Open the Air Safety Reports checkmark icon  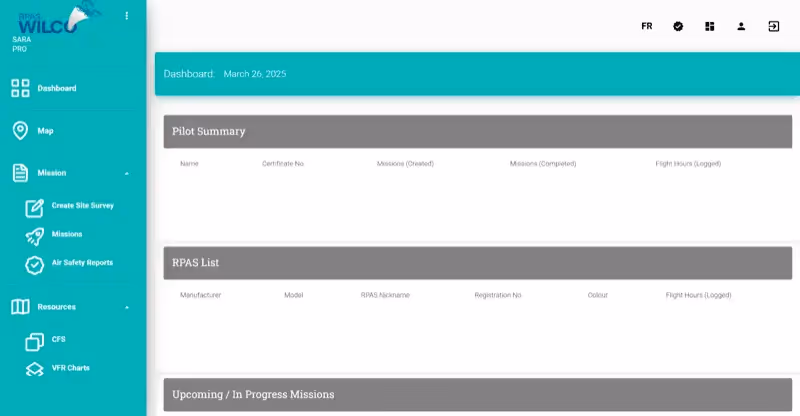(34, 264)
